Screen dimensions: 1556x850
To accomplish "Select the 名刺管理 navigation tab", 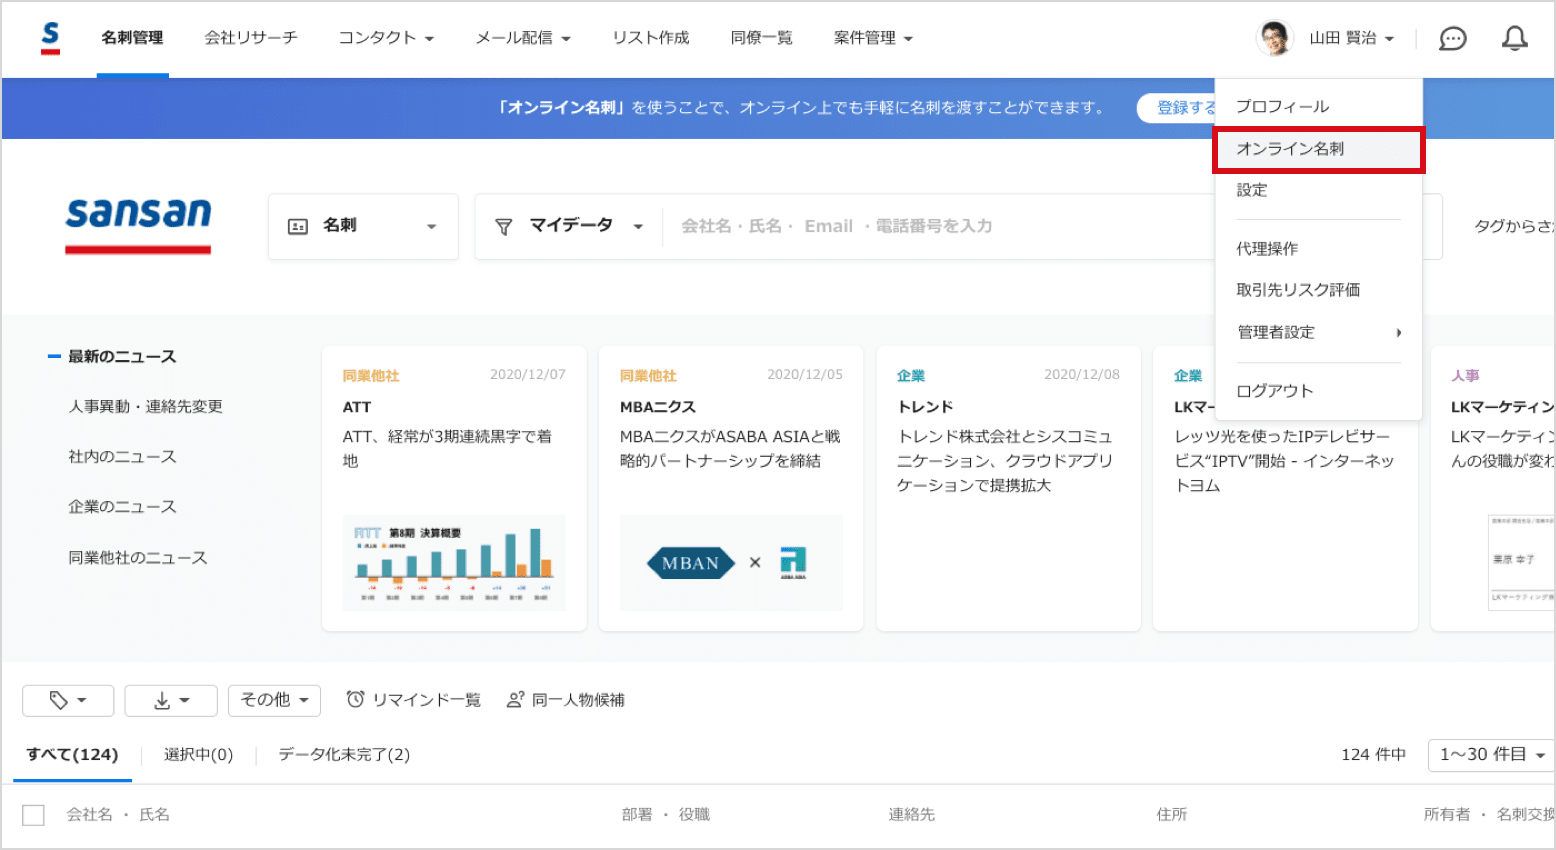I will coord(132,38).
